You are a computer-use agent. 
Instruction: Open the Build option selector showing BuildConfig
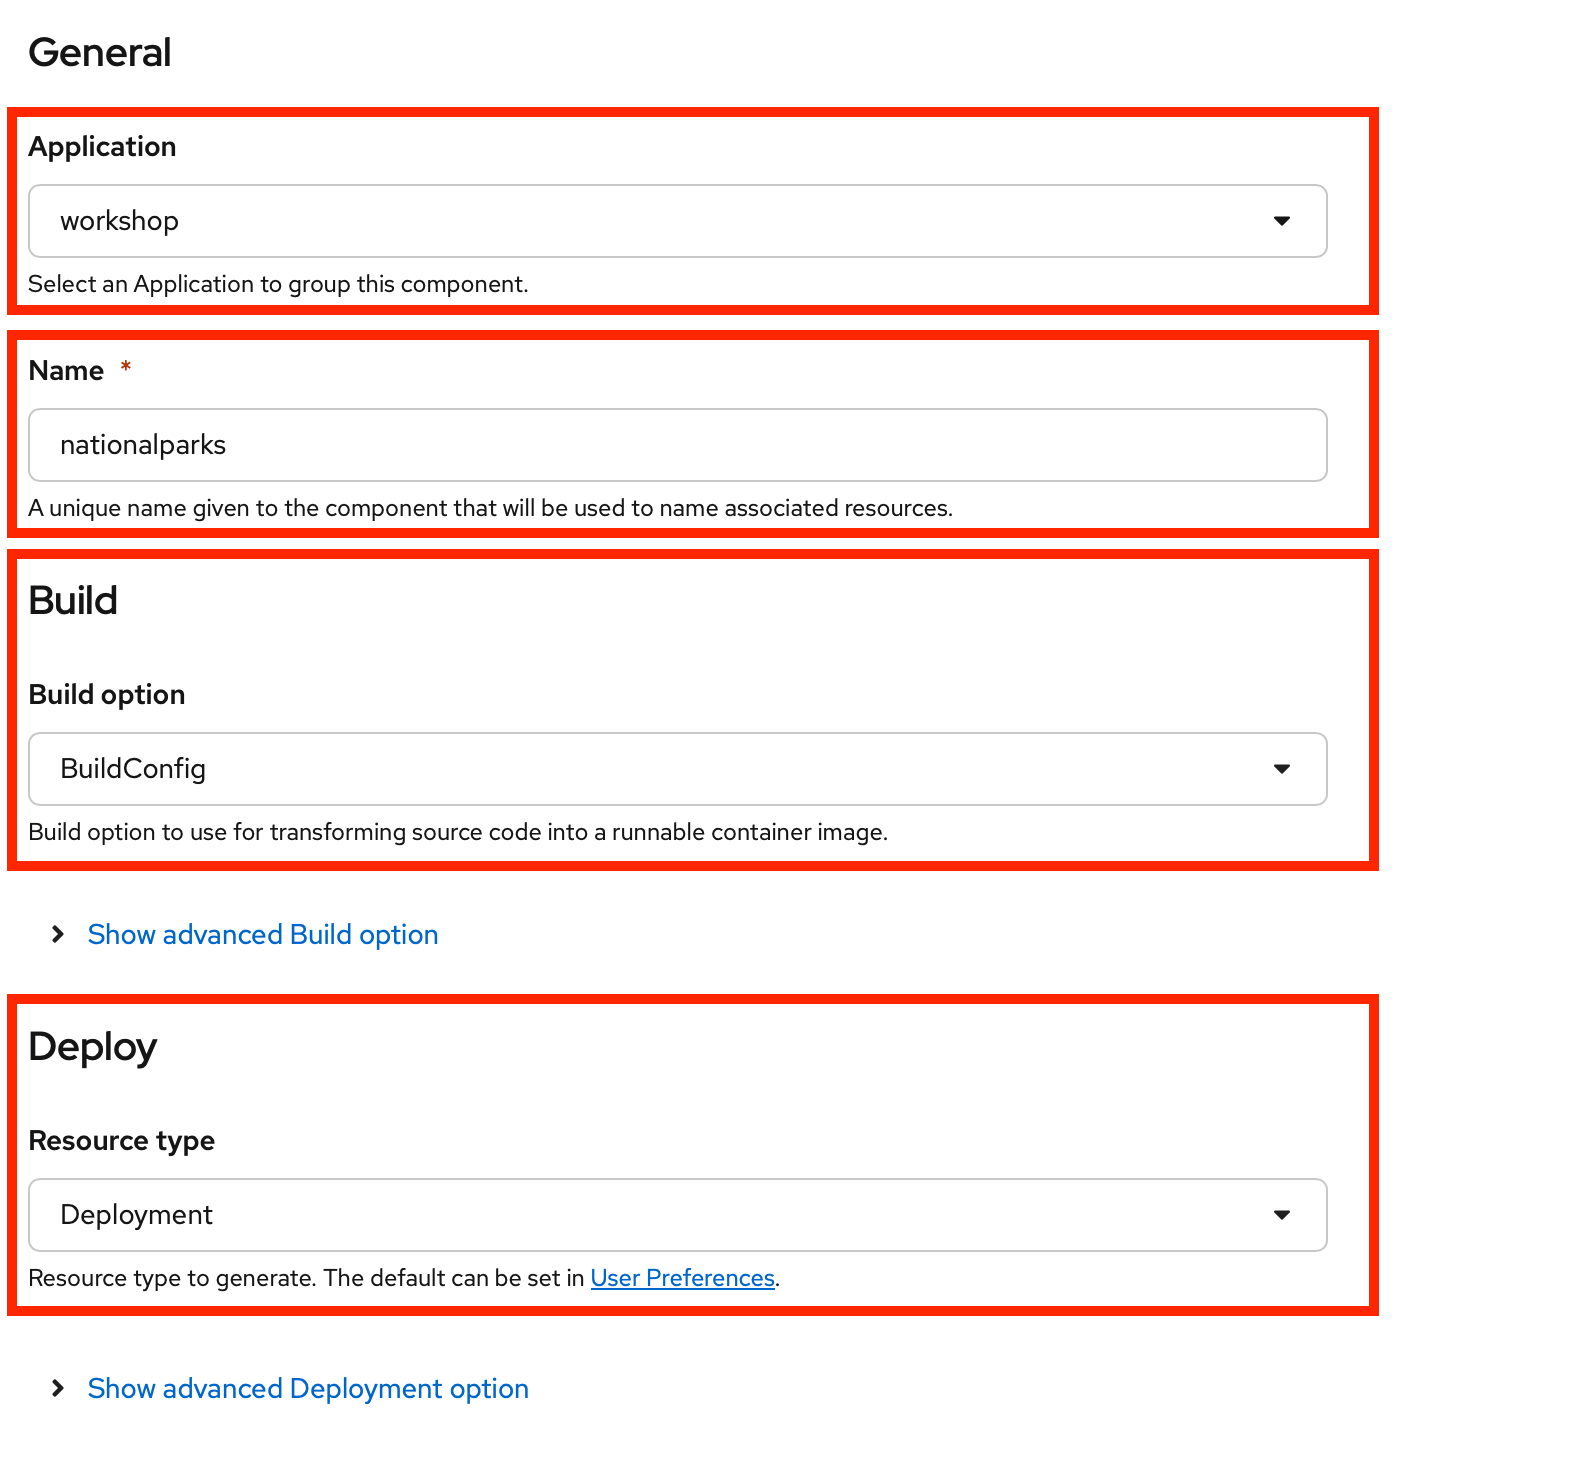pos(678,769)
